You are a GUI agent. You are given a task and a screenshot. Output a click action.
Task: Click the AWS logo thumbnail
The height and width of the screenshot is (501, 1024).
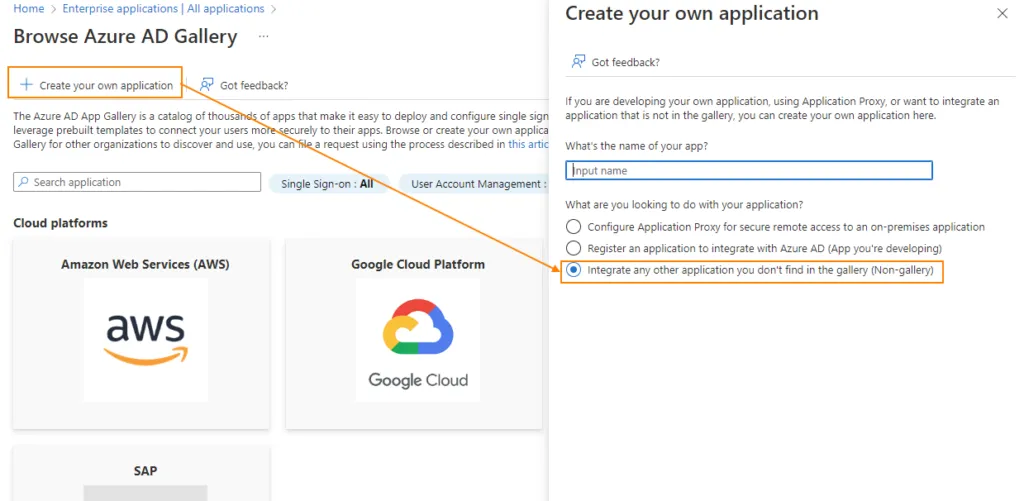click(146, 340)
